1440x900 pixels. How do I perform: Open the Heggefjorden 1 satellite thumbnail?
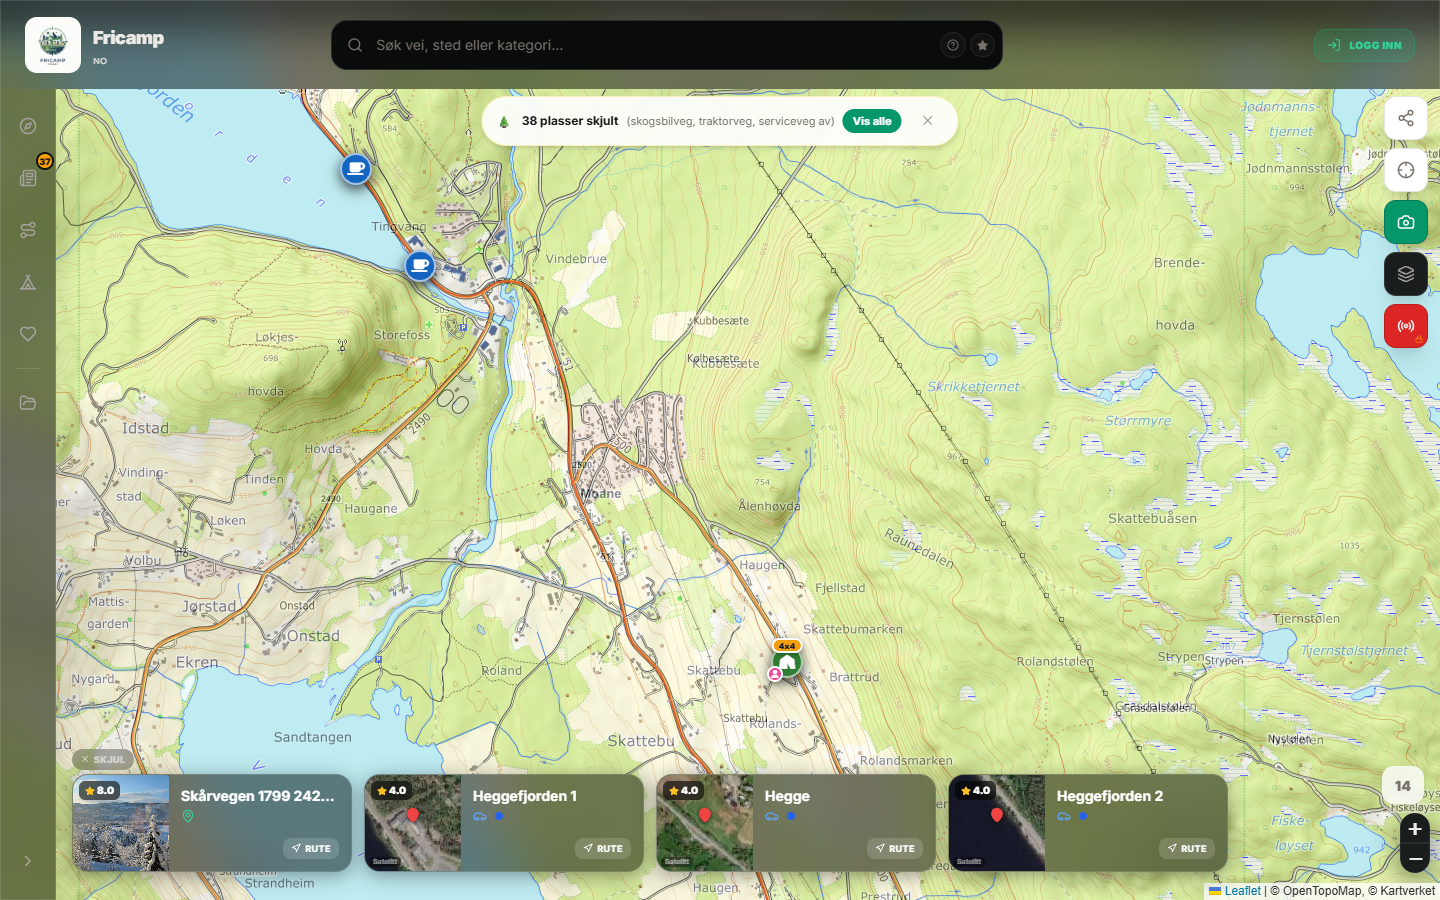[x=413, y=823]
